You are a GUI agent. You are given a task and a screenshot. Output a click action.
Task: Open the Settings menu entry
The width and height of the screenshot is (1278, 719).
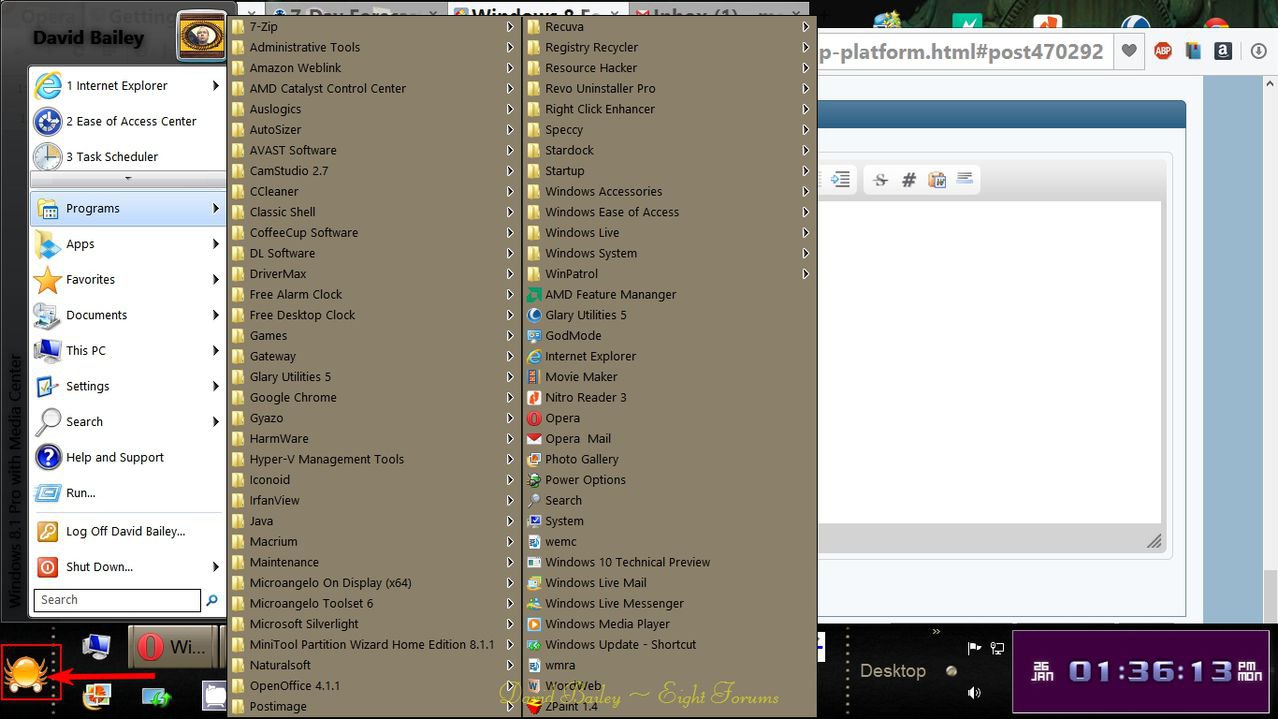126,386
